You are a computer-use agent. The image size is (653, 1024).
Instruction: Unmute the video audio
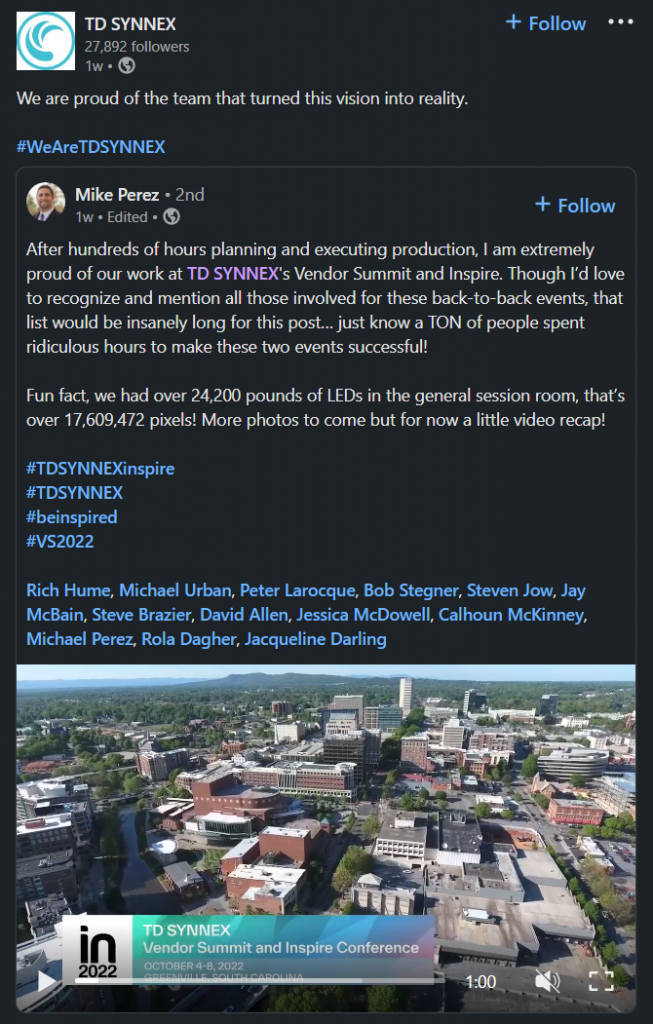[547, 981]
